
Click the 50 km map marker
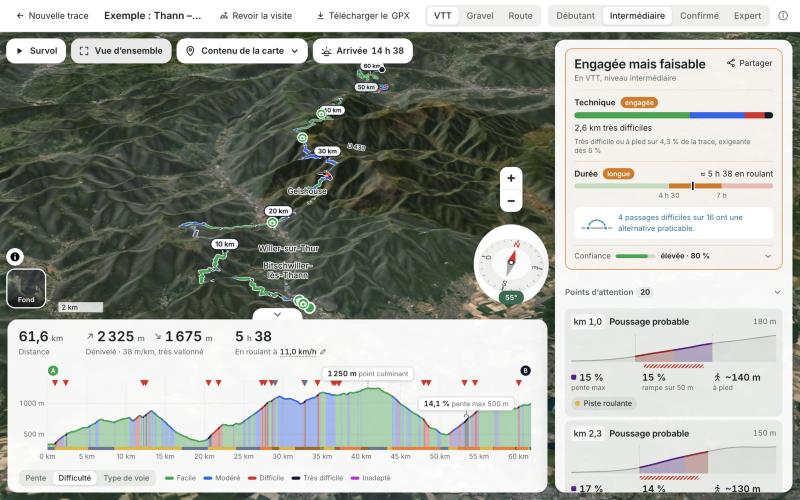tap(366, 87)
